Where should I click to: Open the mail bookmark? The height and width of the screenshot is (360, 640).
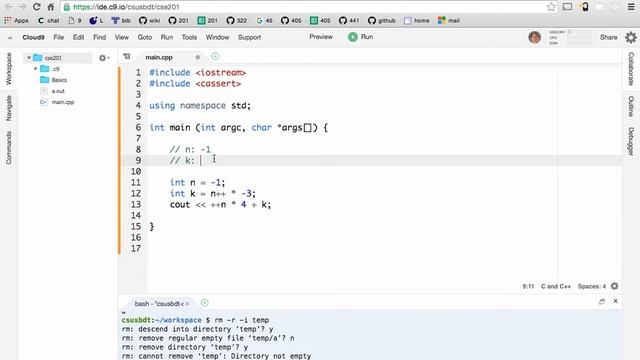click(x=449, y=20)
